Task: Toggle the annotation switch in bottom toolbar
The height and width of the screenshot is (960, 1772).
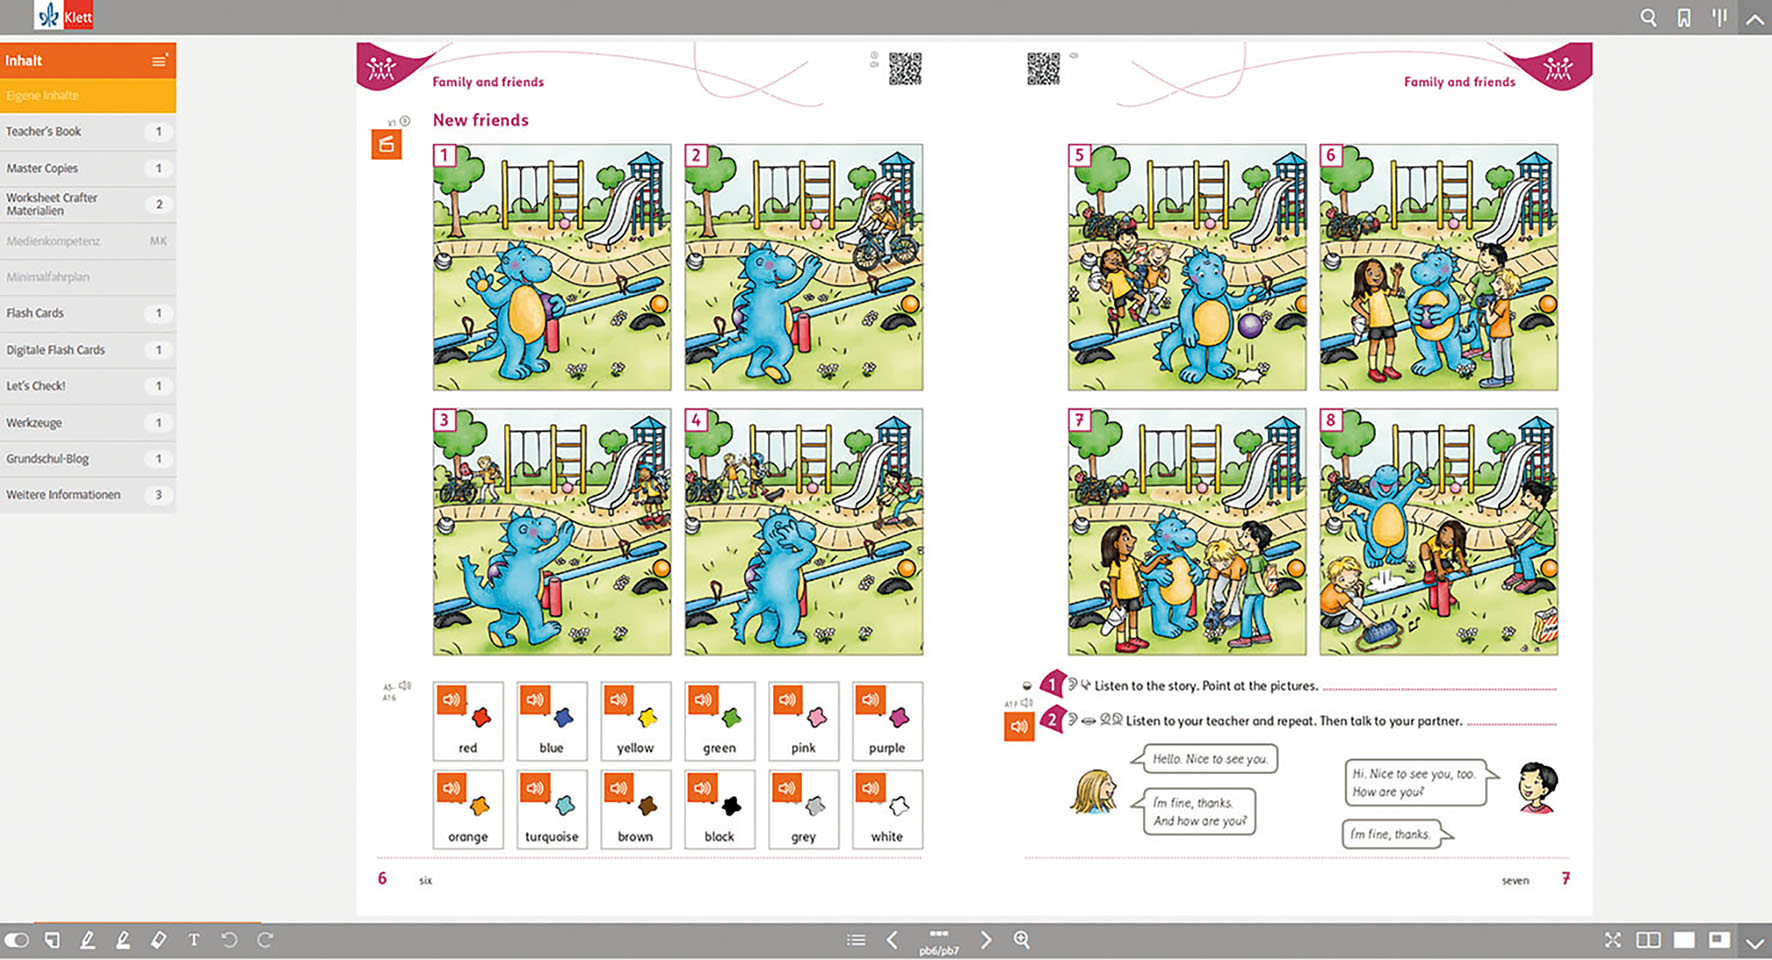Action: (x=16, y=940)
